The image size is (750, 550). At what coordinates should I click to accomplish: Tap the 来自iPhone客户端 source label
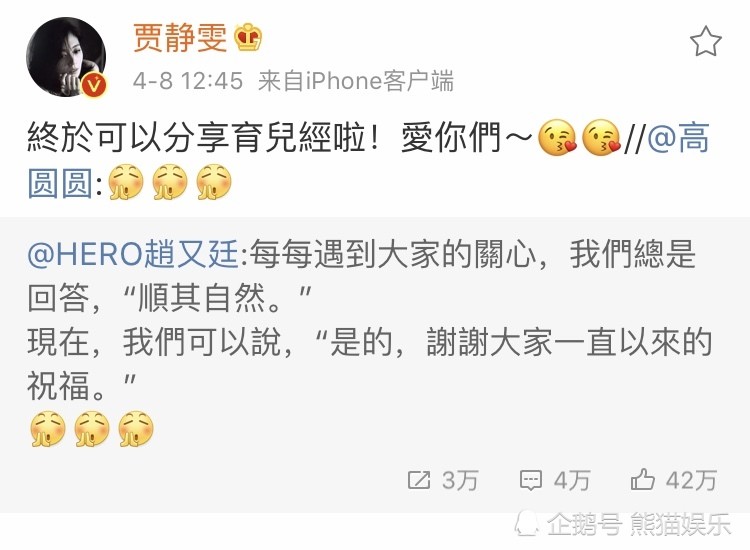(356, 80)
